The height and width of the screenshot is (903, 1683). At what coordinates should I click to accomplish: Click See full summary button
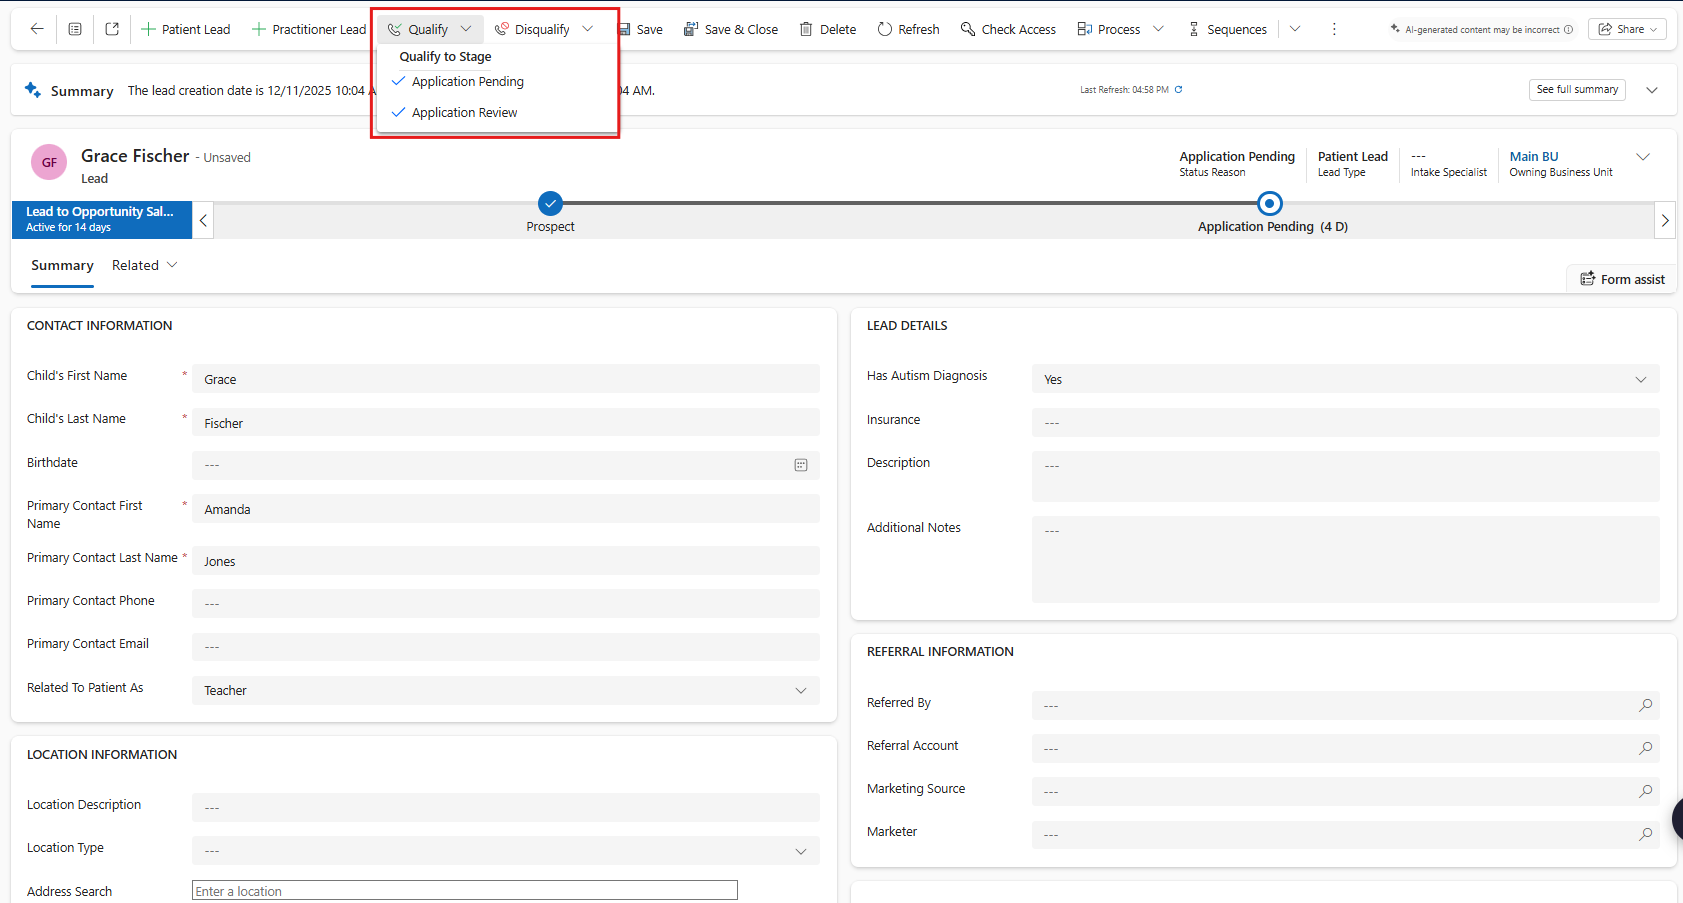tap(1576, 90)
